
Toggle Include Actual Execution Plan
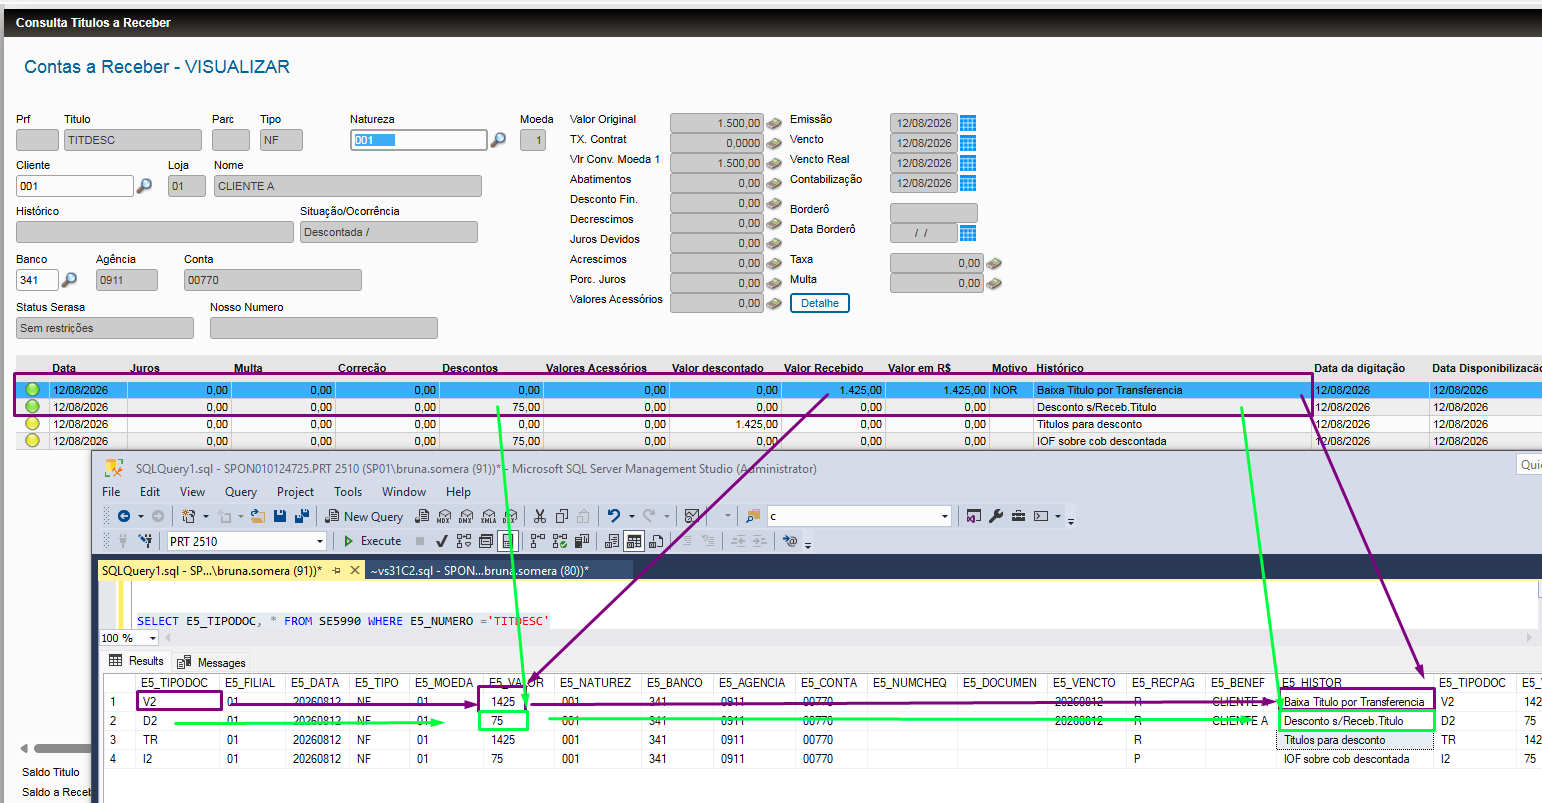[537, 541]
